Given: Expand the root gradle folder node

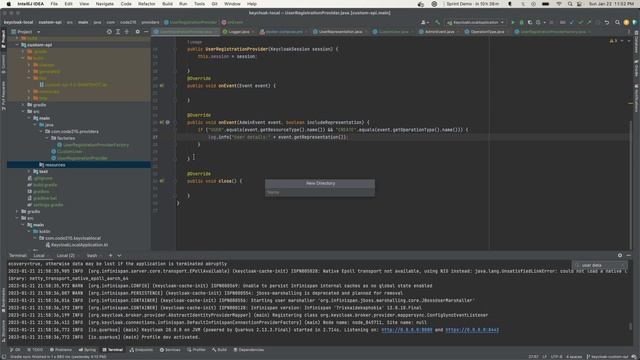Looking at the screenshot, I should (17, 211).
